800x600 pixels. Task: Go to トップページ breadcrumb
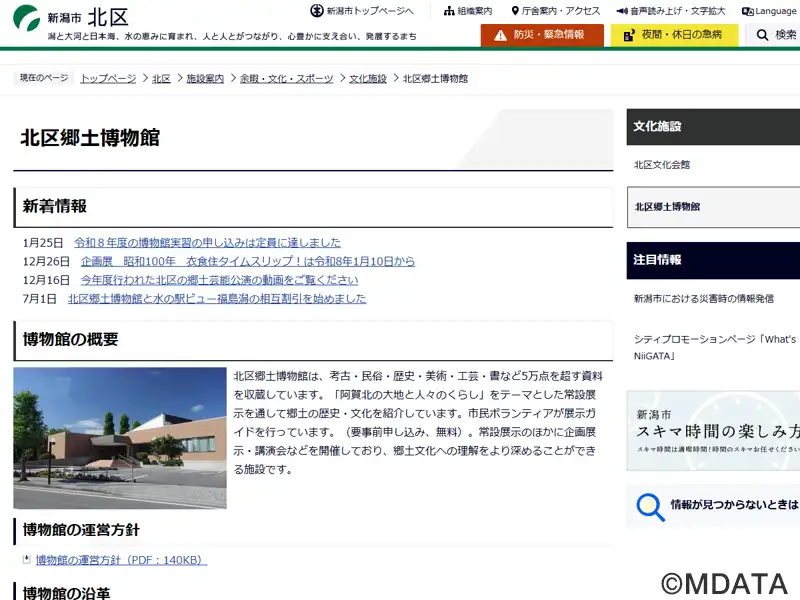coord(108,78)
